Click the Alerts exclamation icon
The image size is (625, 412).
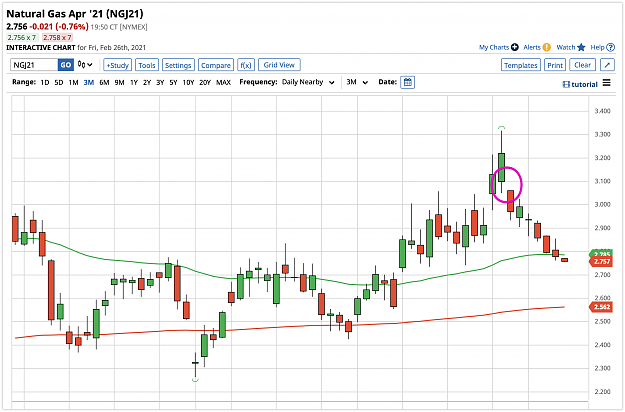click(546, 47)
